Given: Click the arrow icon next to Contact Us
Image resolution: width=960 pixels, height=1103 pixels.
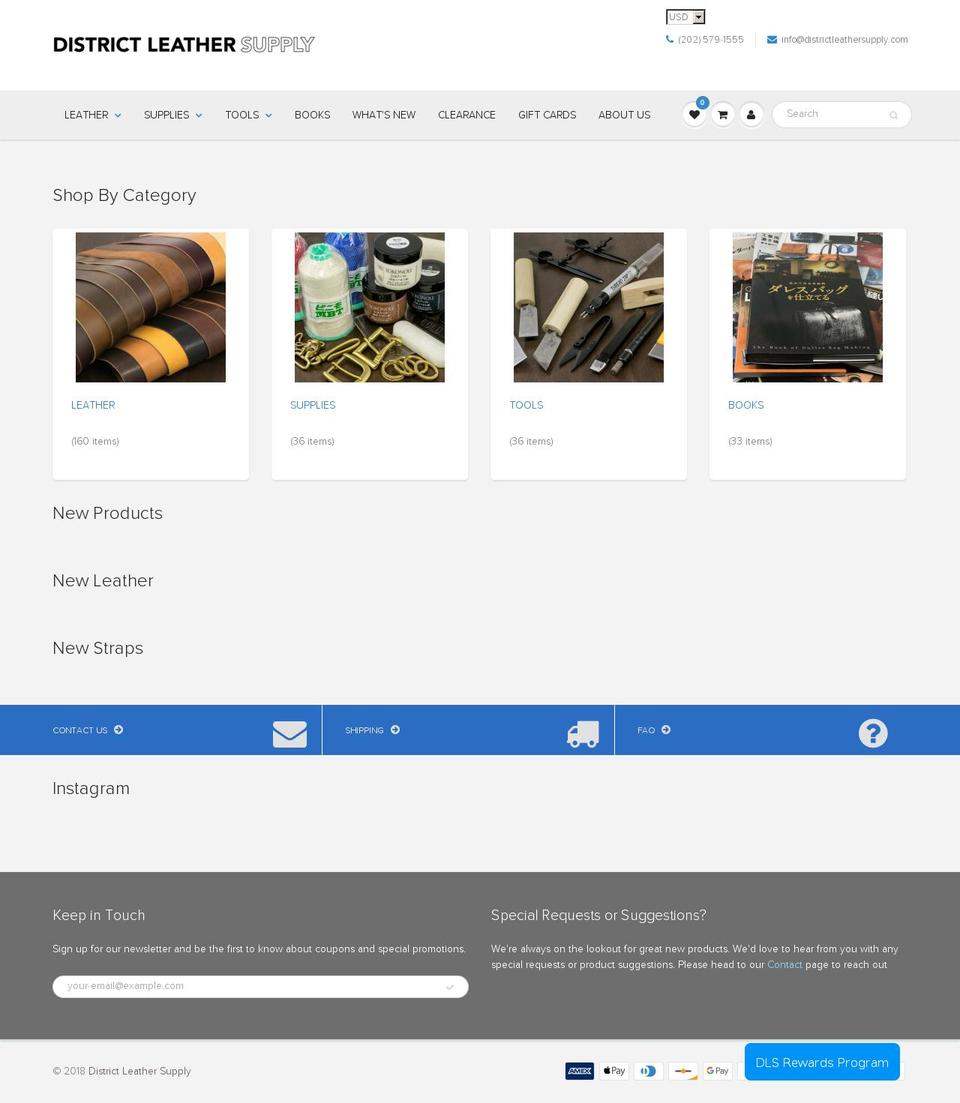Looking at the screenshot, I should (118, 729).
